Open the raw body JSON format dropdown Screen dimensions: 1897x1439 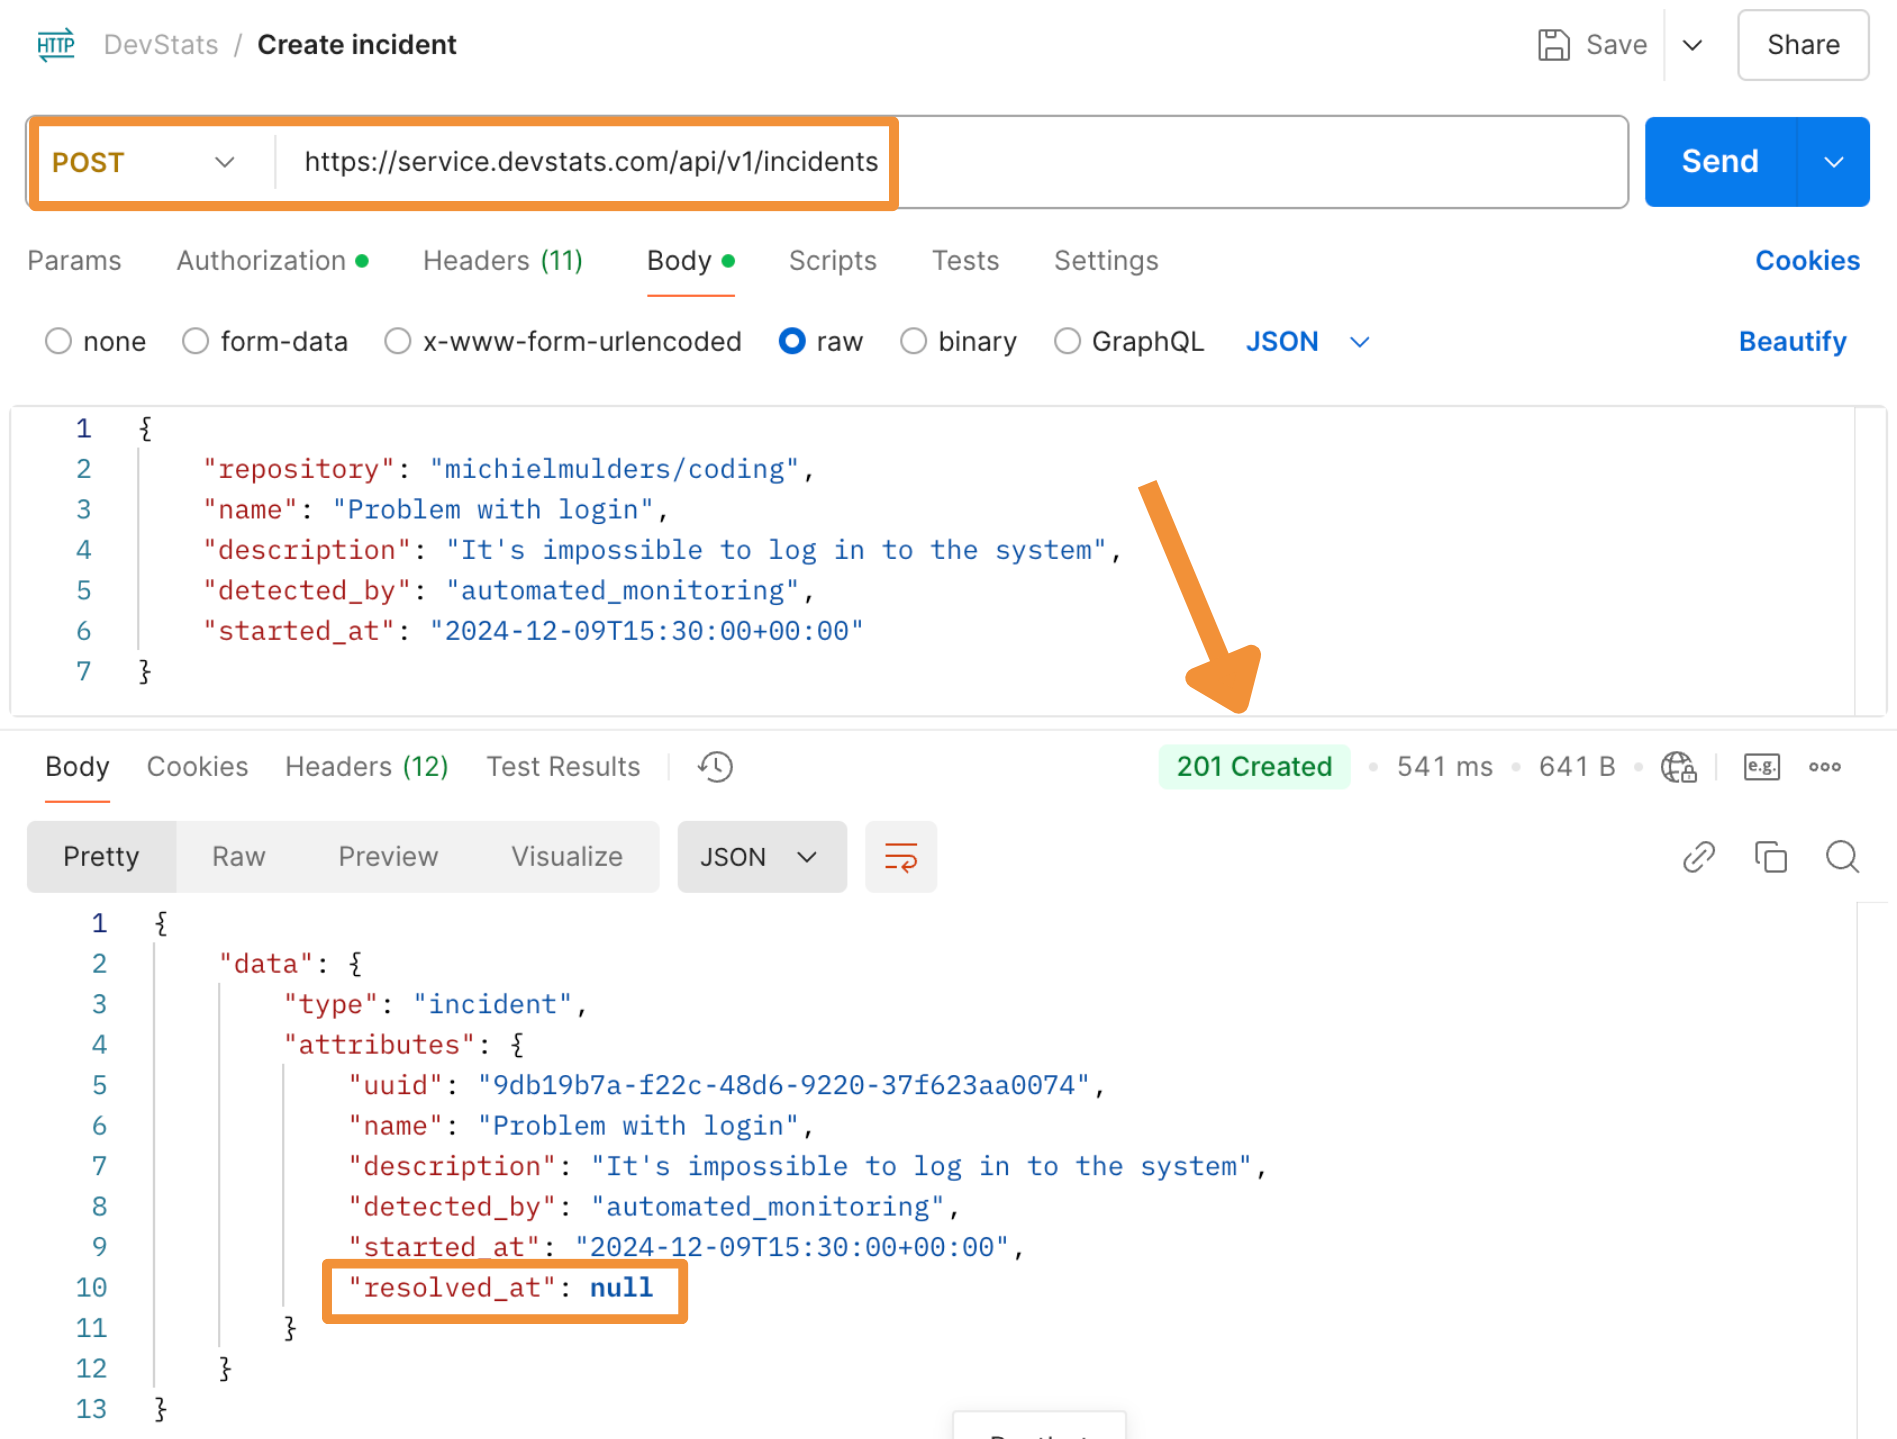click(x=1307, y=342)
